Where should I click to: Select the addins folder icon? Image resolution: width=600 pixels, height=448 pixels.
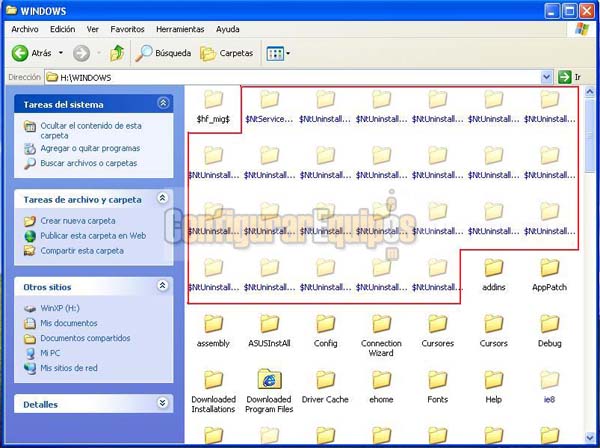coord(494,267)
